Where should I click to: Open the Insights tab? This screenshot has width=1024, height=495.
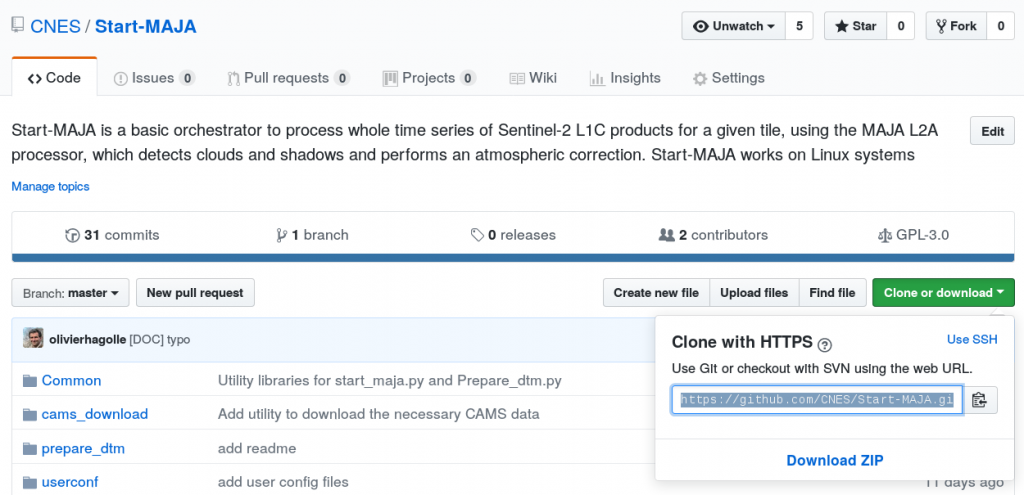625,78
